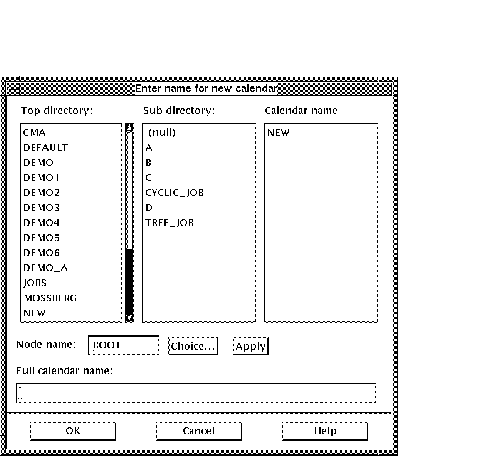The width and height of the screenshot is (478, 457).
Task: Open Help for this dialog
Action: [325, 431]
